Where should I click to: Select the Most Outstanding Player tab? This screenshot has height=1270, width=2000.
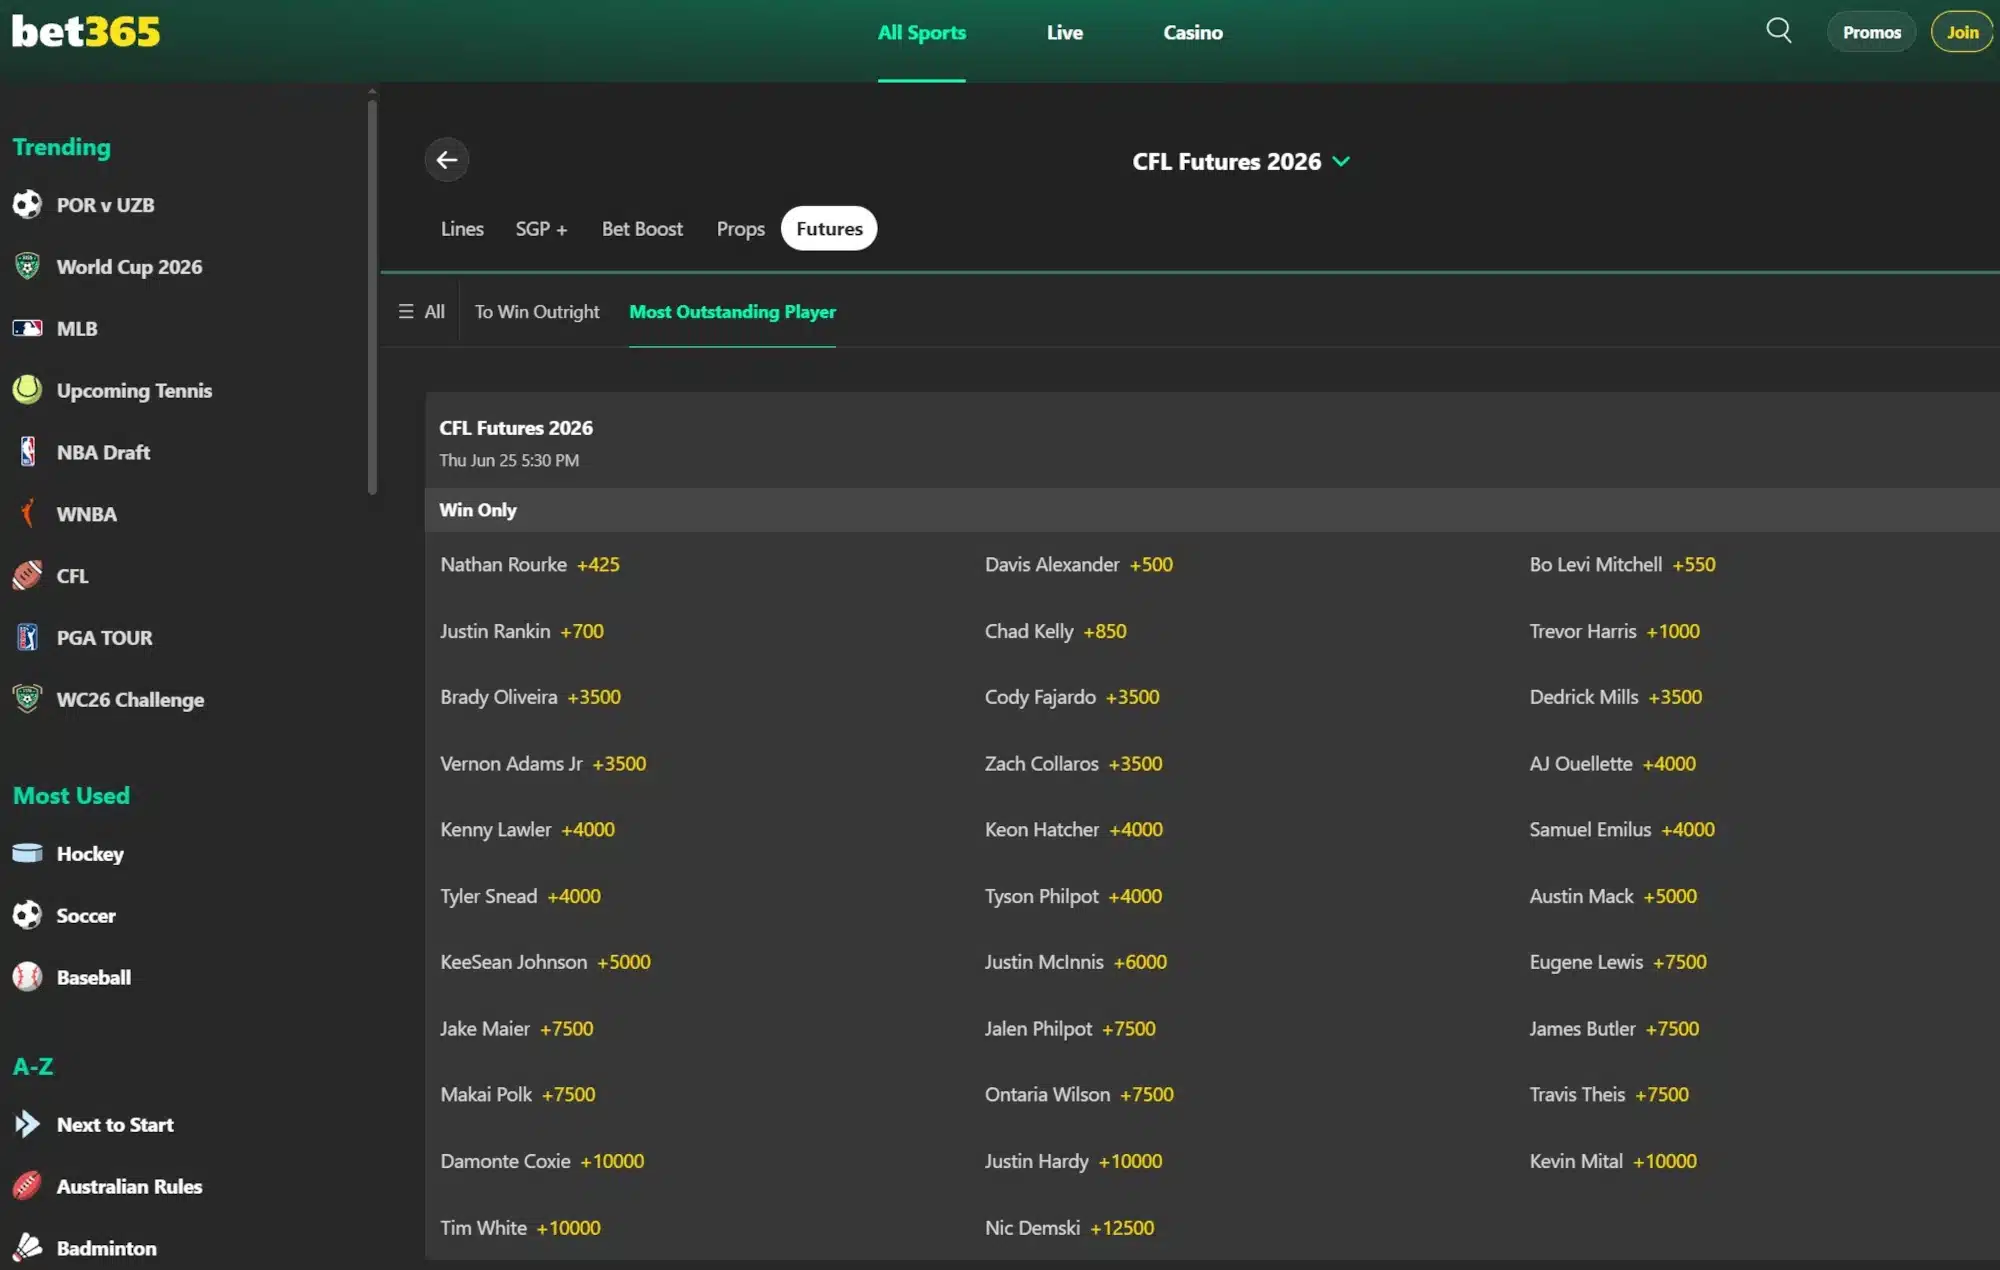tap(732, 312)
